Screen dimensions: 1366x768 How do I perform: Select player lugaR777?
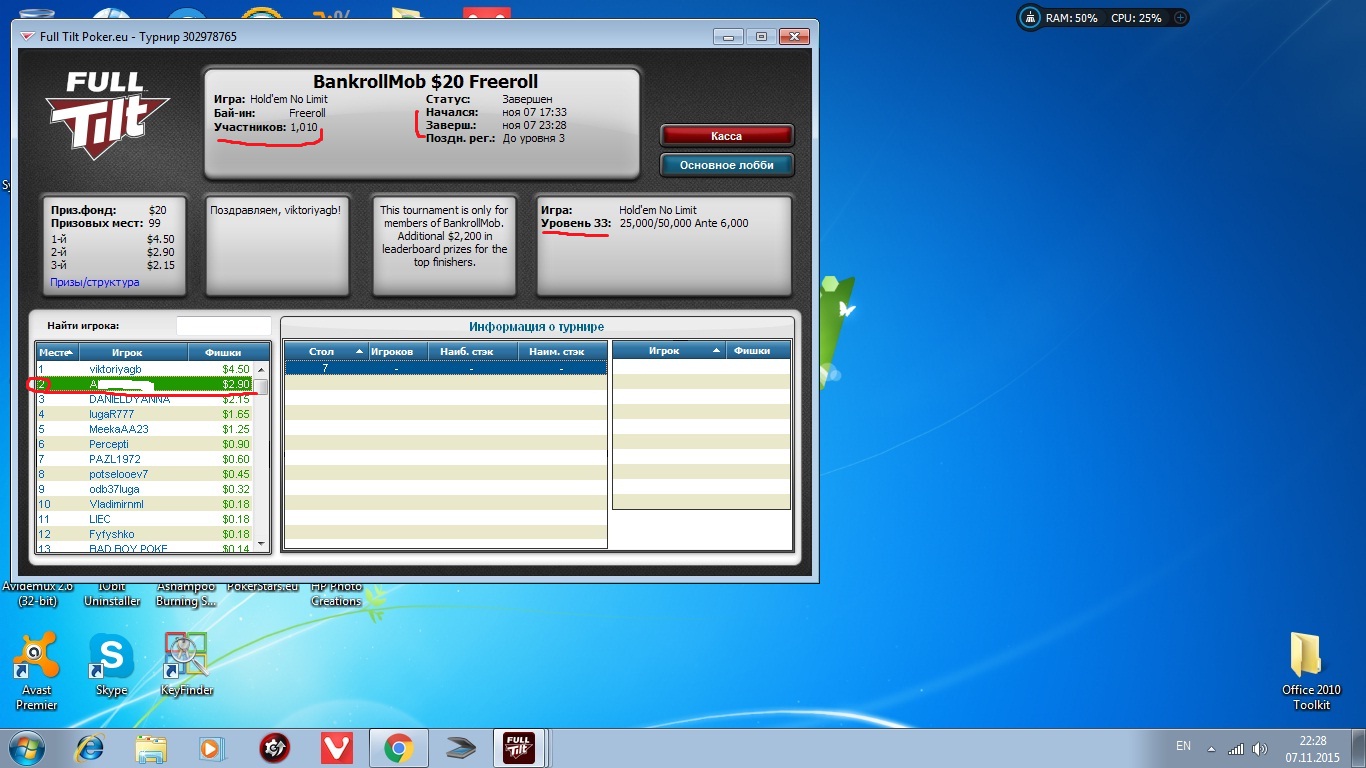click(x=144, y=414)
